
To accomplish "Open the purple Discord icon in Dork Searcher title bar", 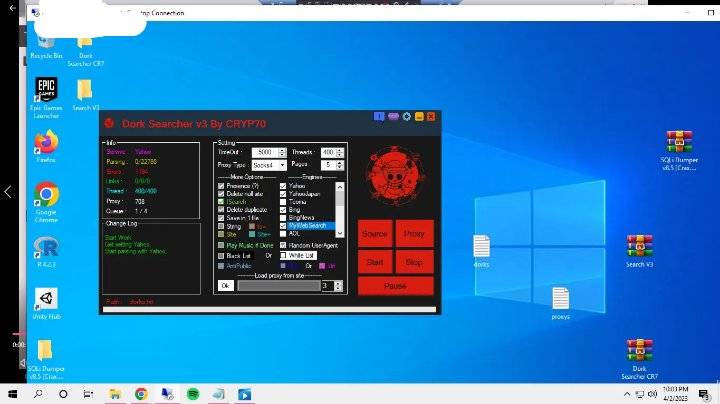I will click(x=393, y=117).
